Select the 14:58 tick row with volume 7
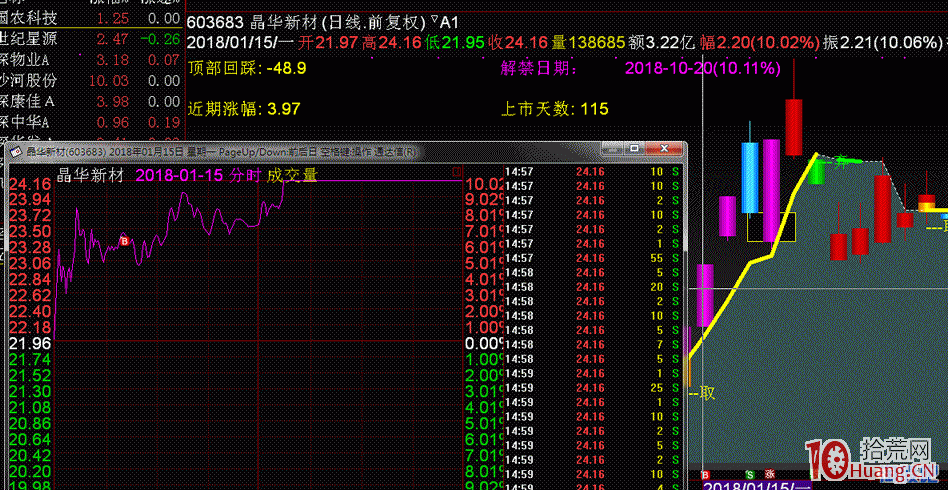The width and height of the screenshot is (948, 490). (594, 345)
